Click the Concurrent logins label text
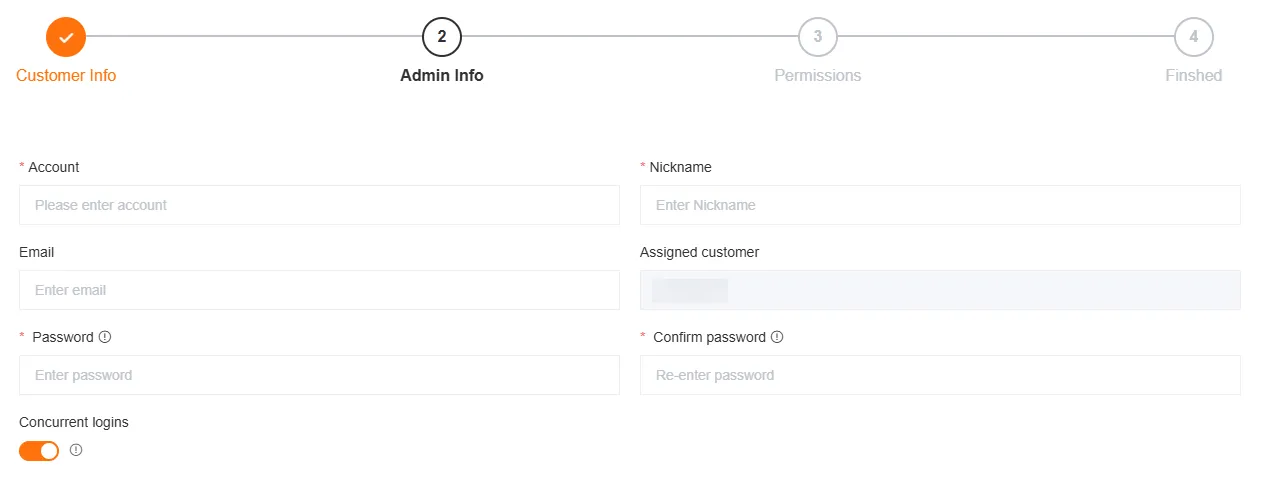Image resolution: width=1262 pixels, height=490 pixels. 74,422
